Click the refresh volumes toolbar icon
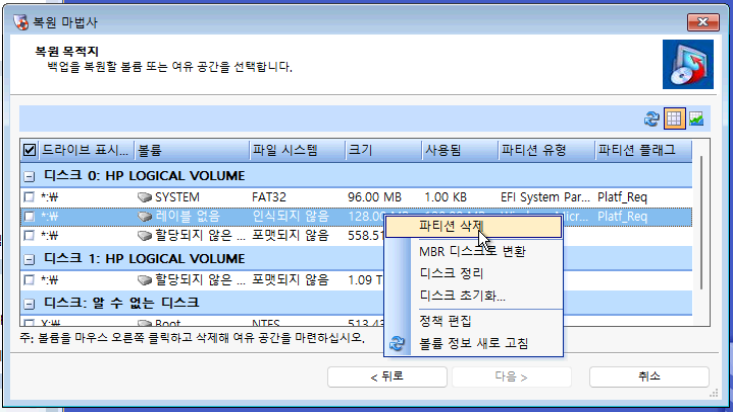 [651, 119]
